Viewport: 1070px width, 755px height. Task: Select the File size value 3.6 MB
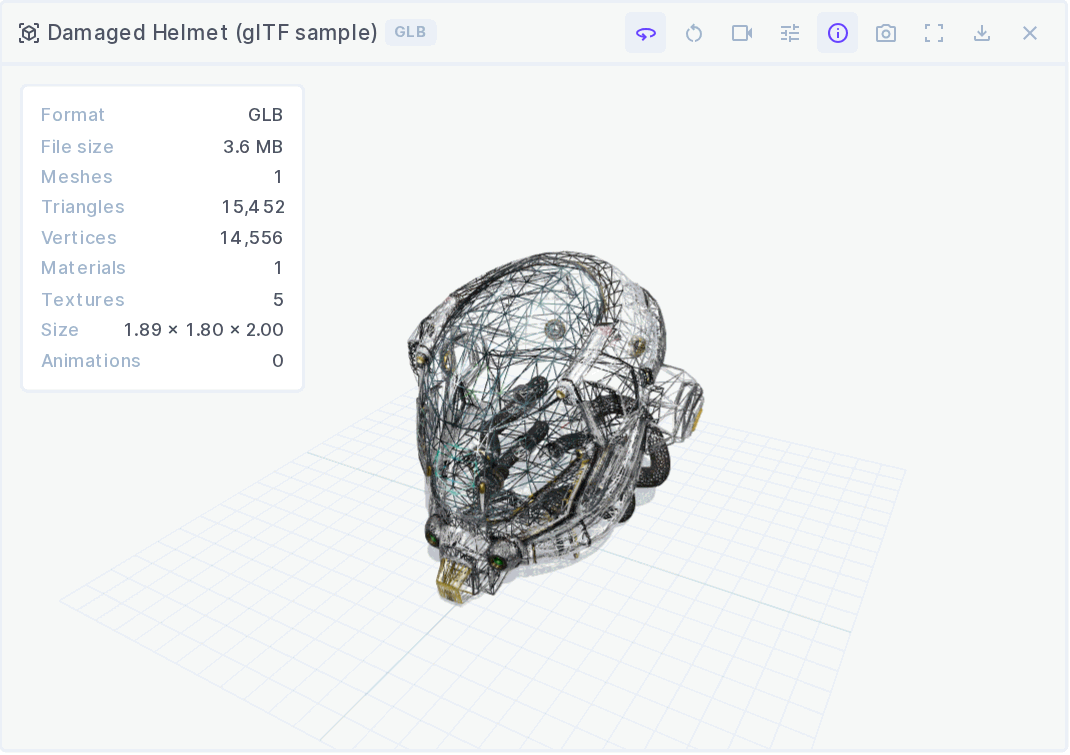click(x=252, y=147)
